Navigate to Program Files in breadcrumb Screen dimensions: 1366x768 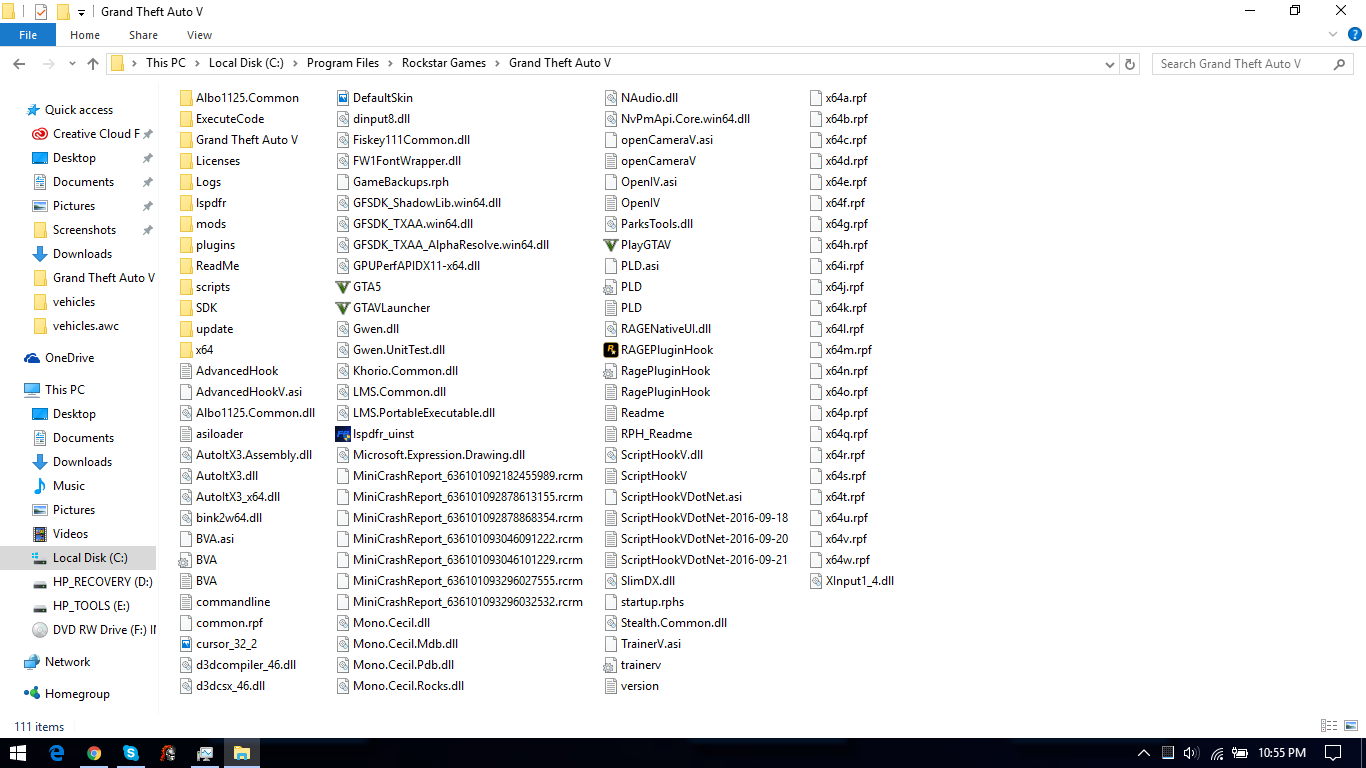[343, 63]
